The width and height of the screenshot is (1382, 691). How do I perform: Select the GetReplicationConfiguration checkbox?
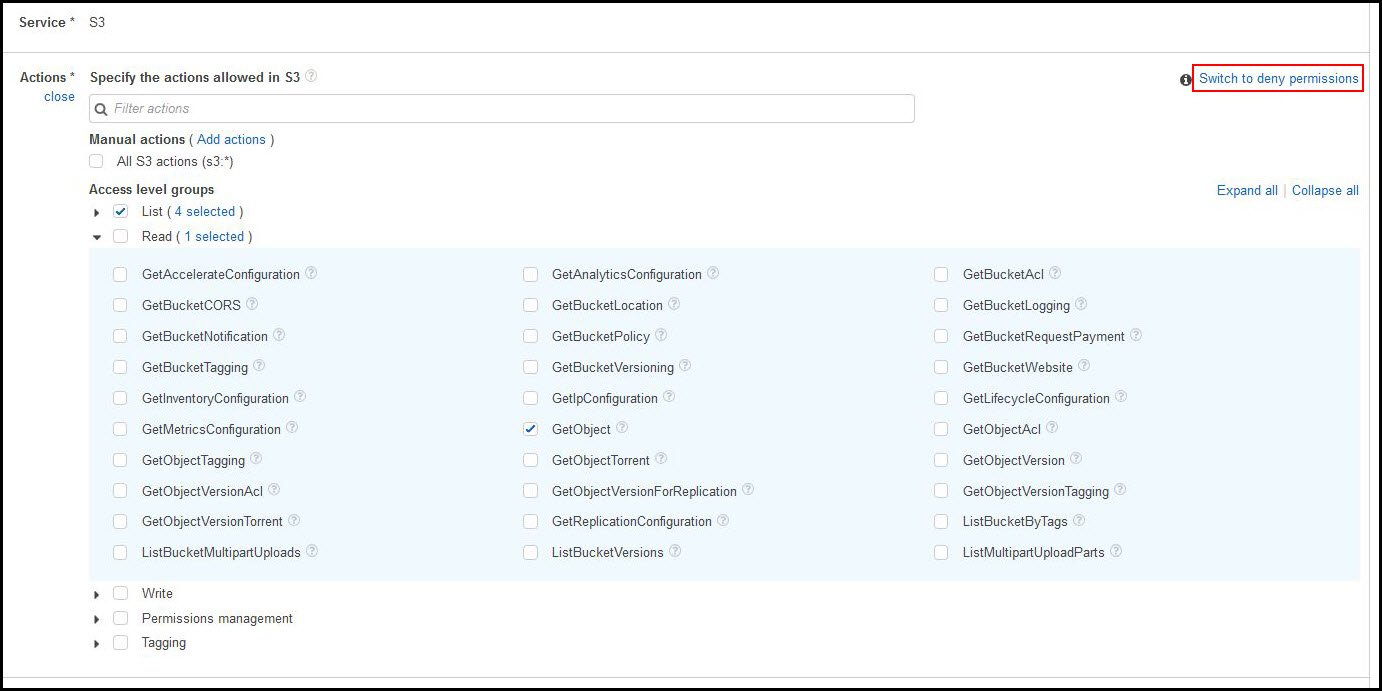pos(530,522)
